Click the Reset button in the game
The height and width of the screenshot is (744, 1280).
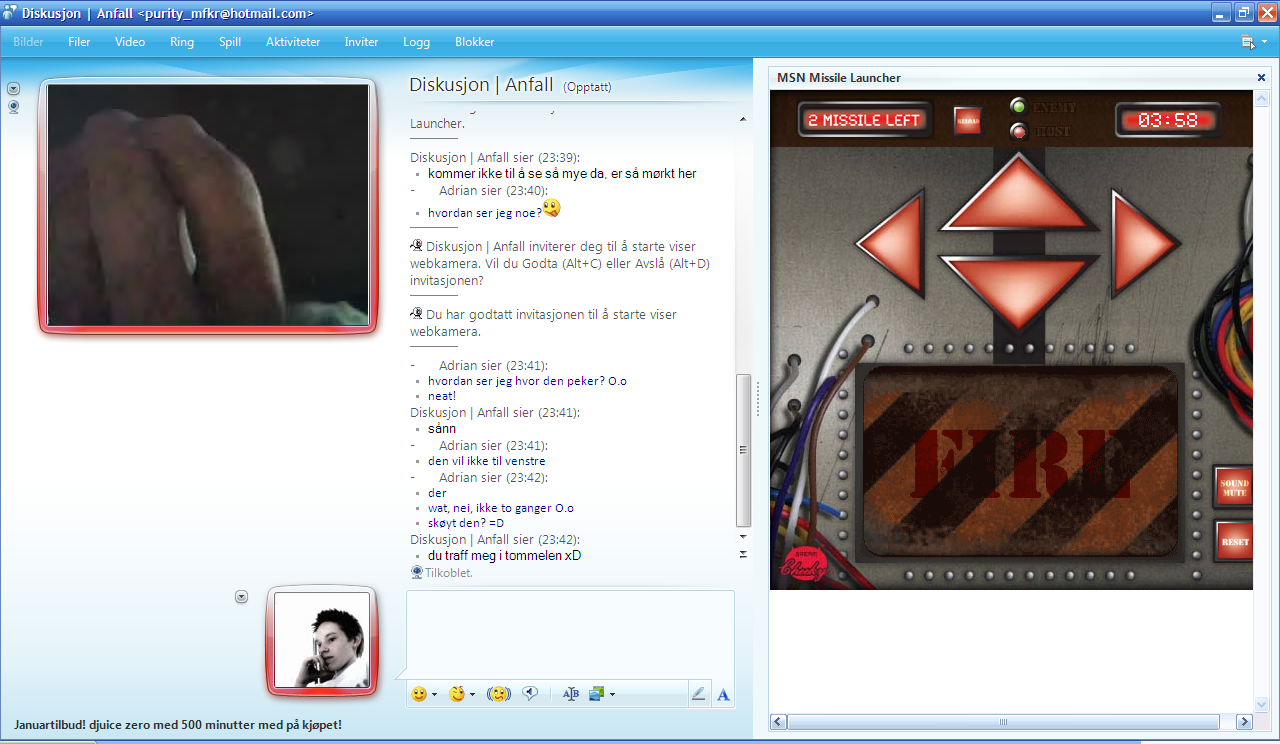point(1234,542)
